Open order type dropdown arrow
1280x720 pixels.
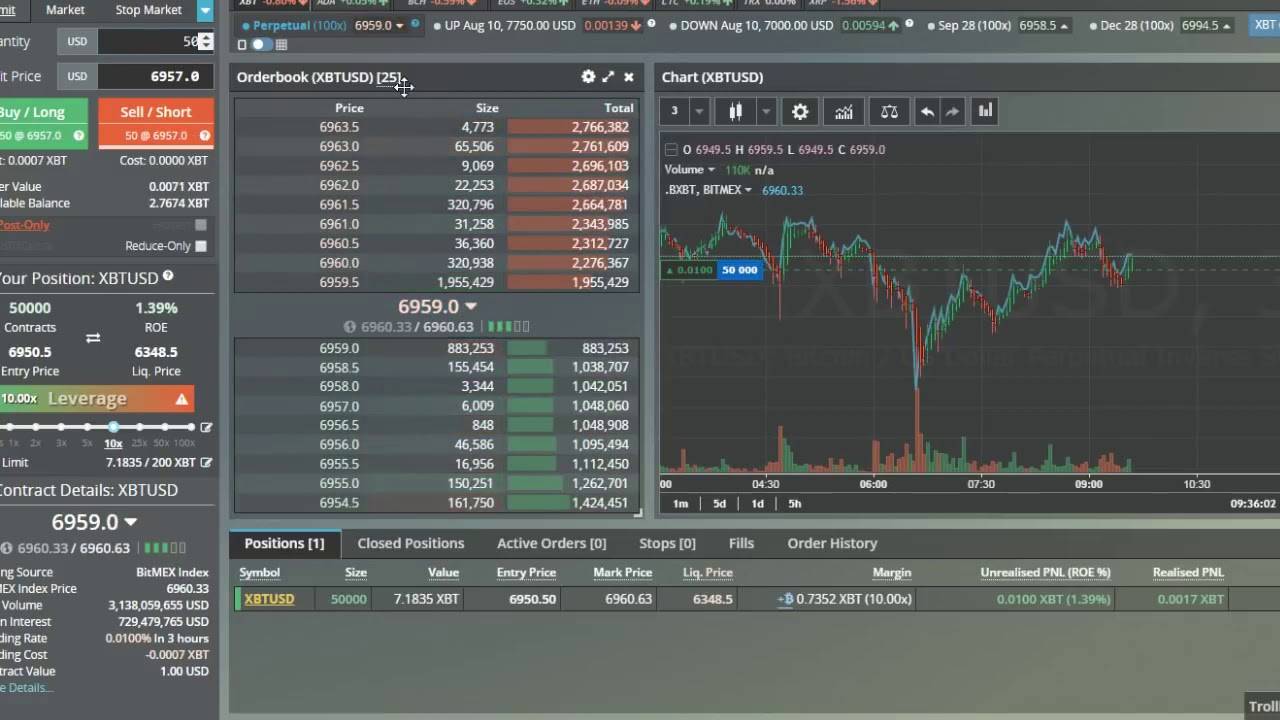tap(205, 11)
